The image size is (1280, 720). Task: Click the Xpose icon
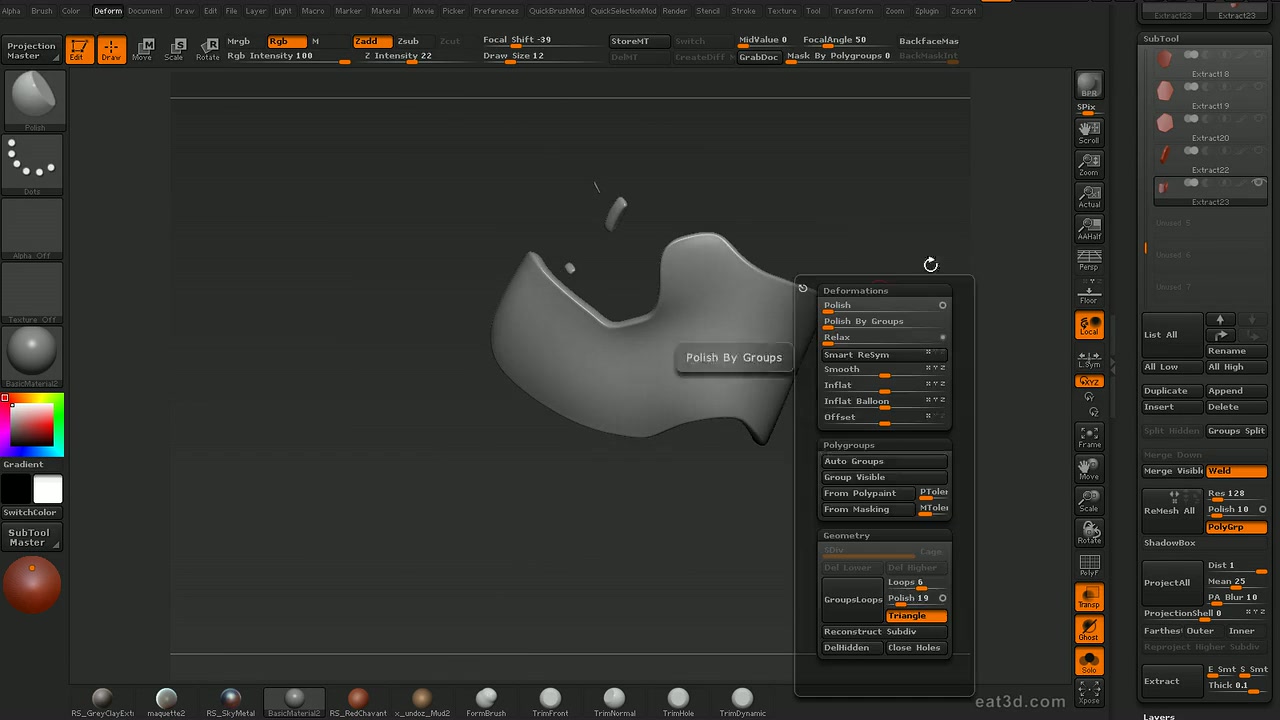(1089, 692)
